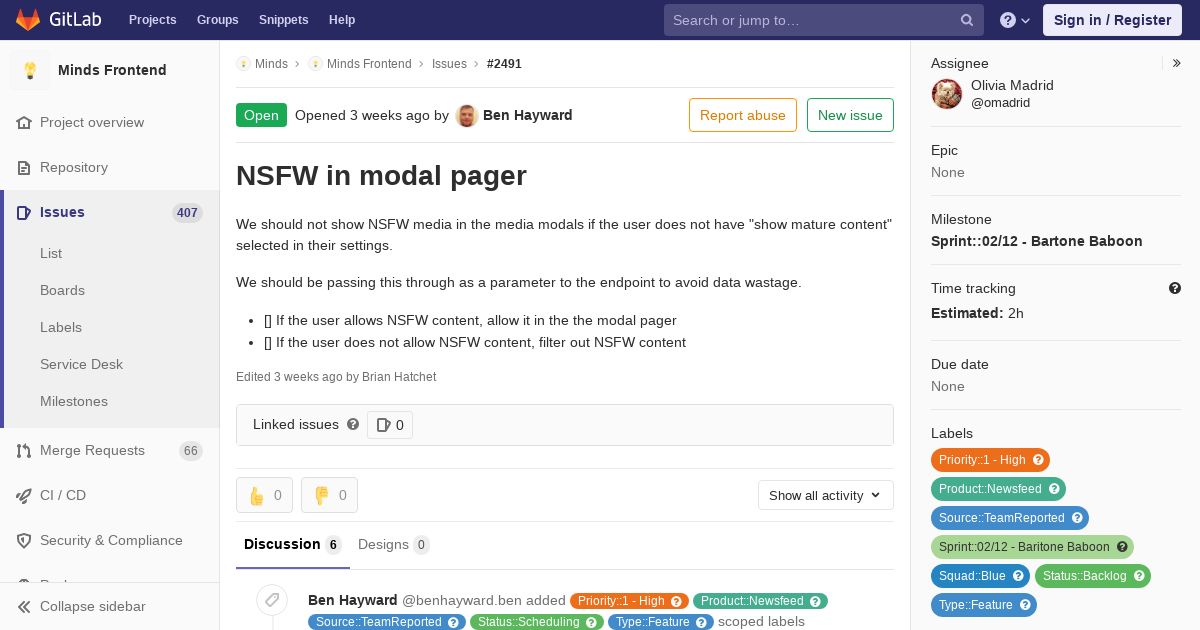Click the Minds Frontend project title
The width and height of the screenshot is (1200, 630).
click(x=112, y=70)
